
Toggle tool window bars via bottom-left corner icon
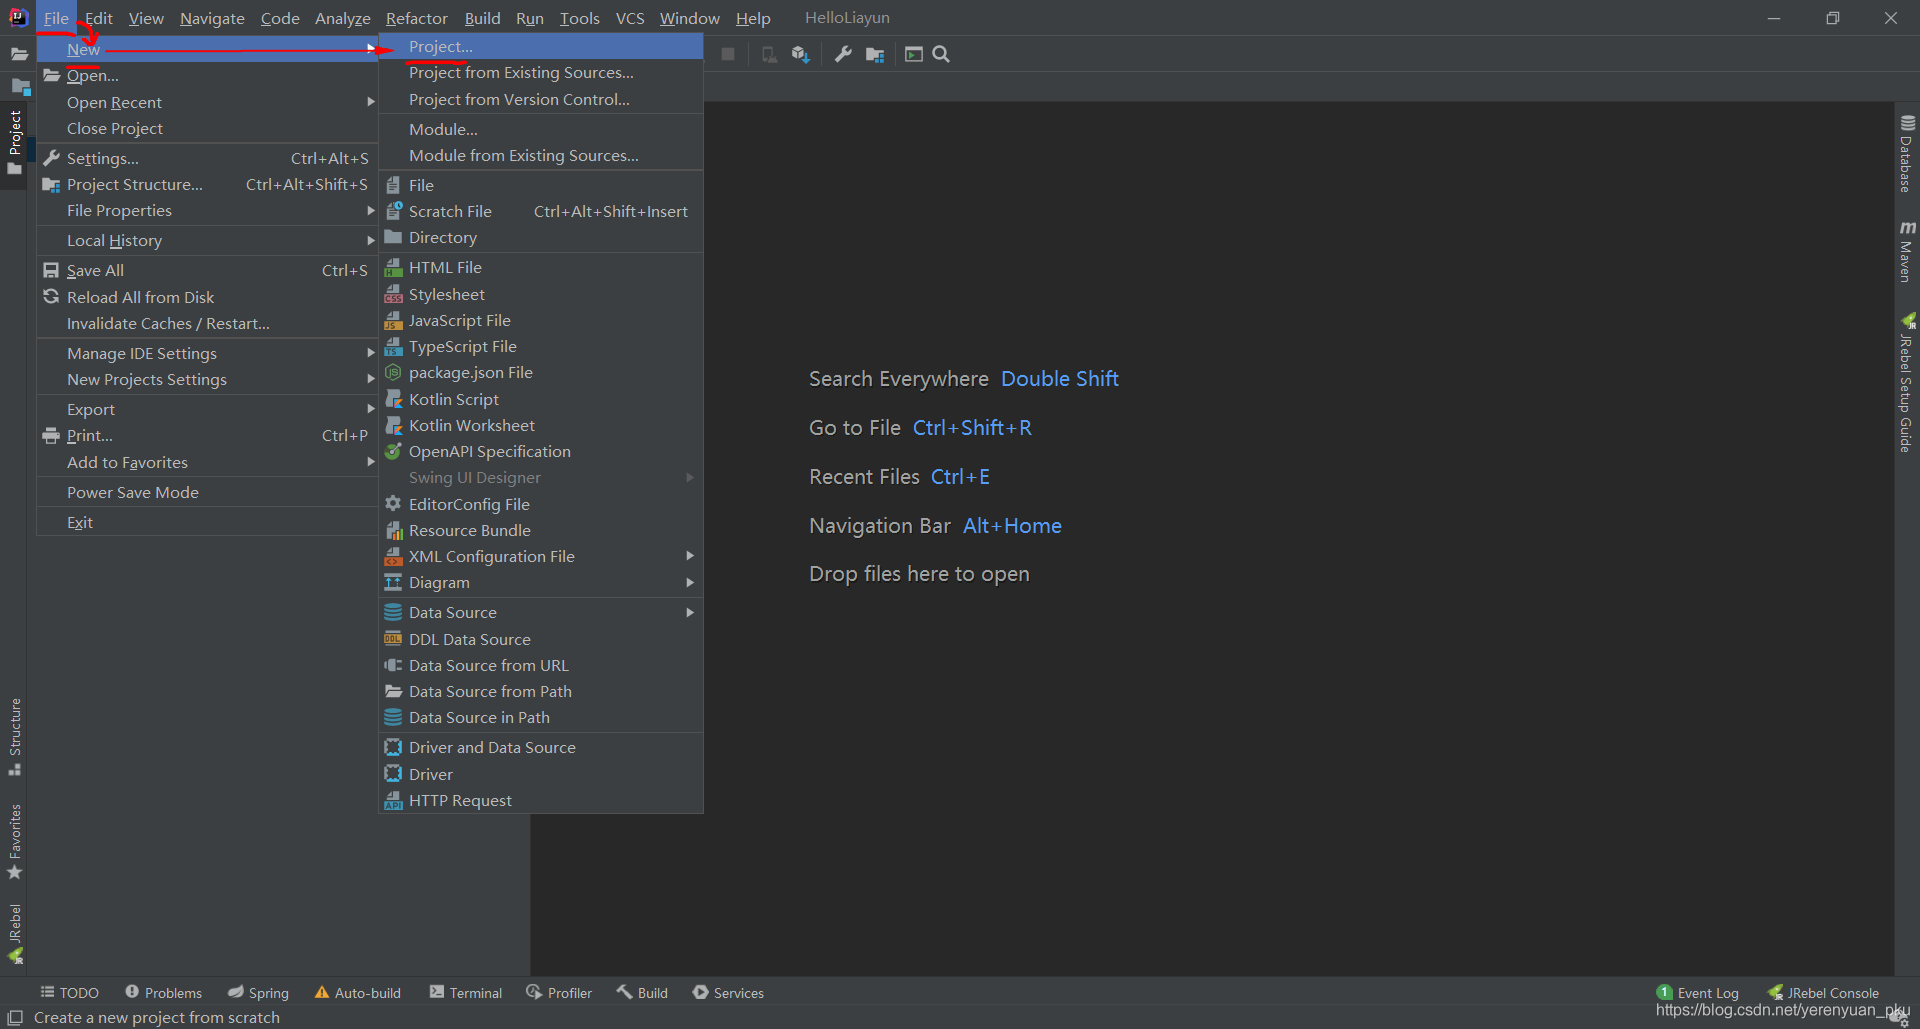(x=15, y=1017)
